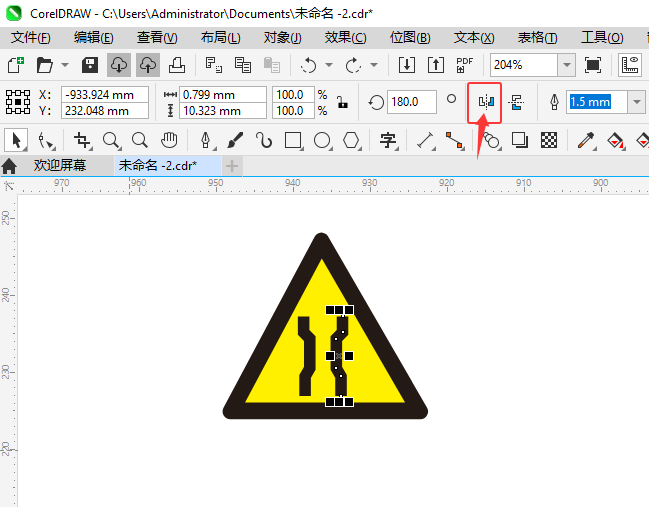Select the Shape tool
649x507 pixels.
click(x=46, y=140)
